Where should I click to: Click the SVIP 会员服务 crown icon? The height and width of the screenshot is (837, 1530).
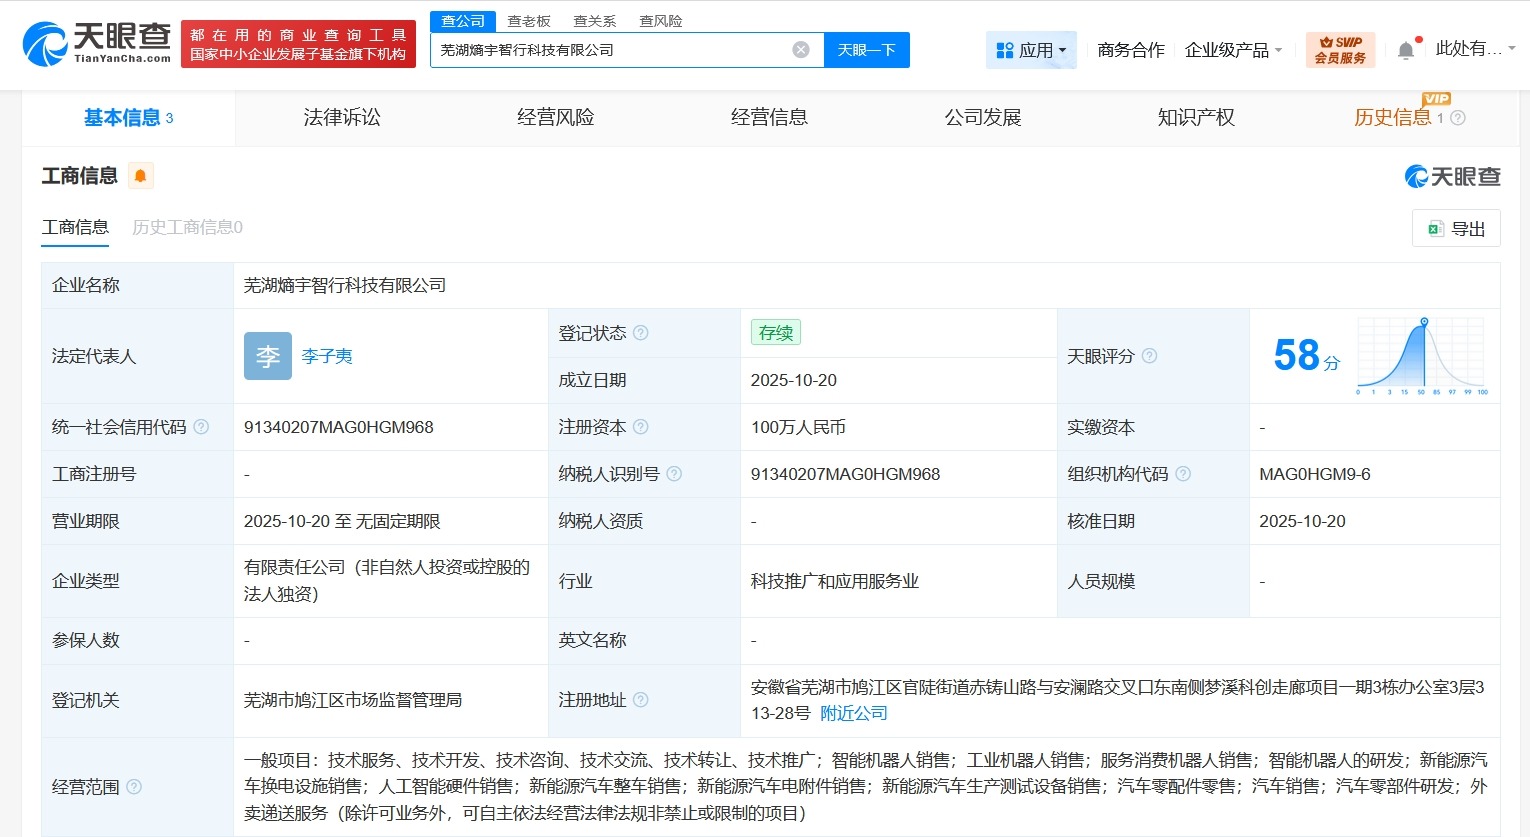(1325, 42)
